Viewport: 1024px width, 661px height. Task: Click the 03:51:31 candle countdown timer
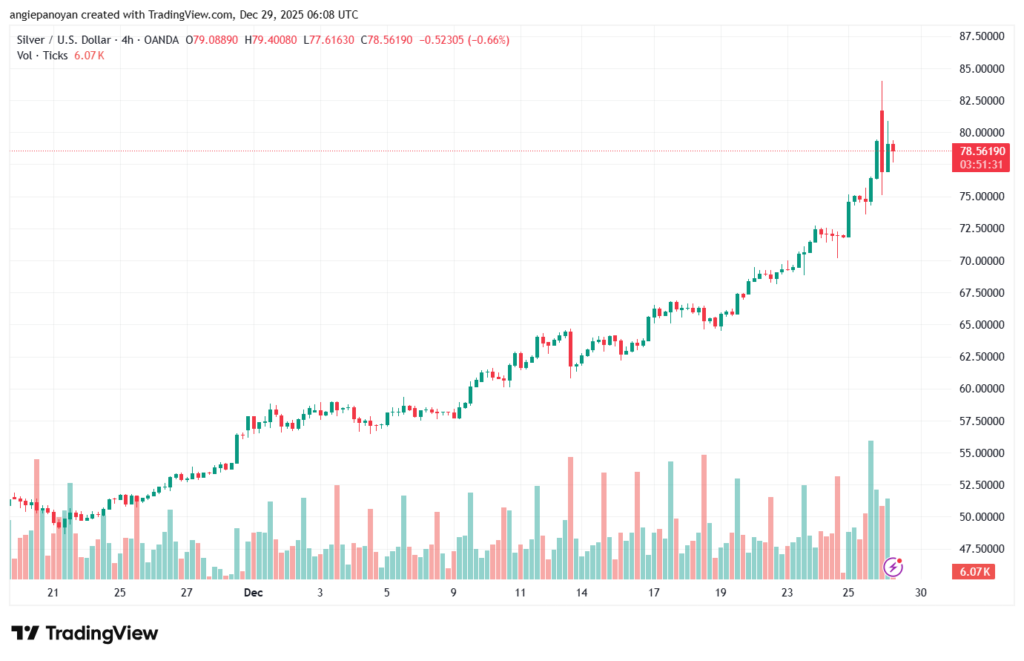[x=981, y=163]
